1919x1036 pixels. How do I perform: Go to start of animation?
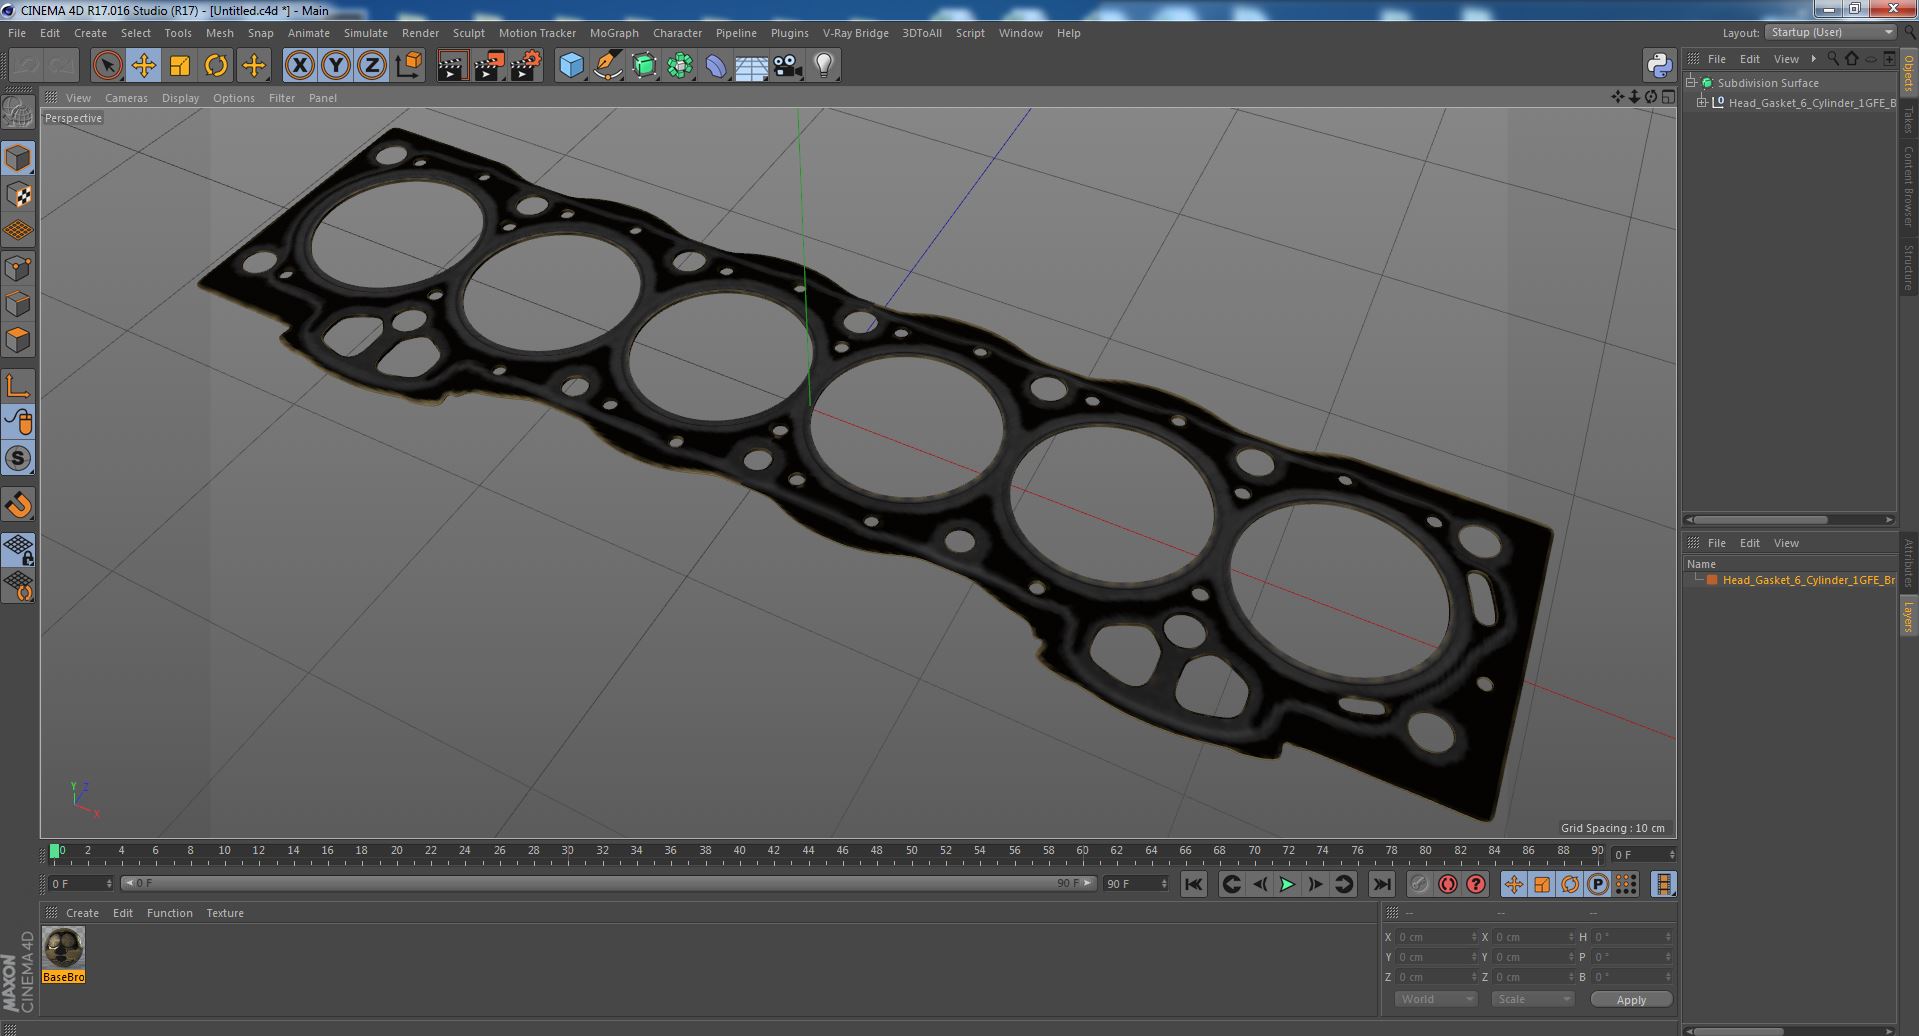[x=1193, y=884]
